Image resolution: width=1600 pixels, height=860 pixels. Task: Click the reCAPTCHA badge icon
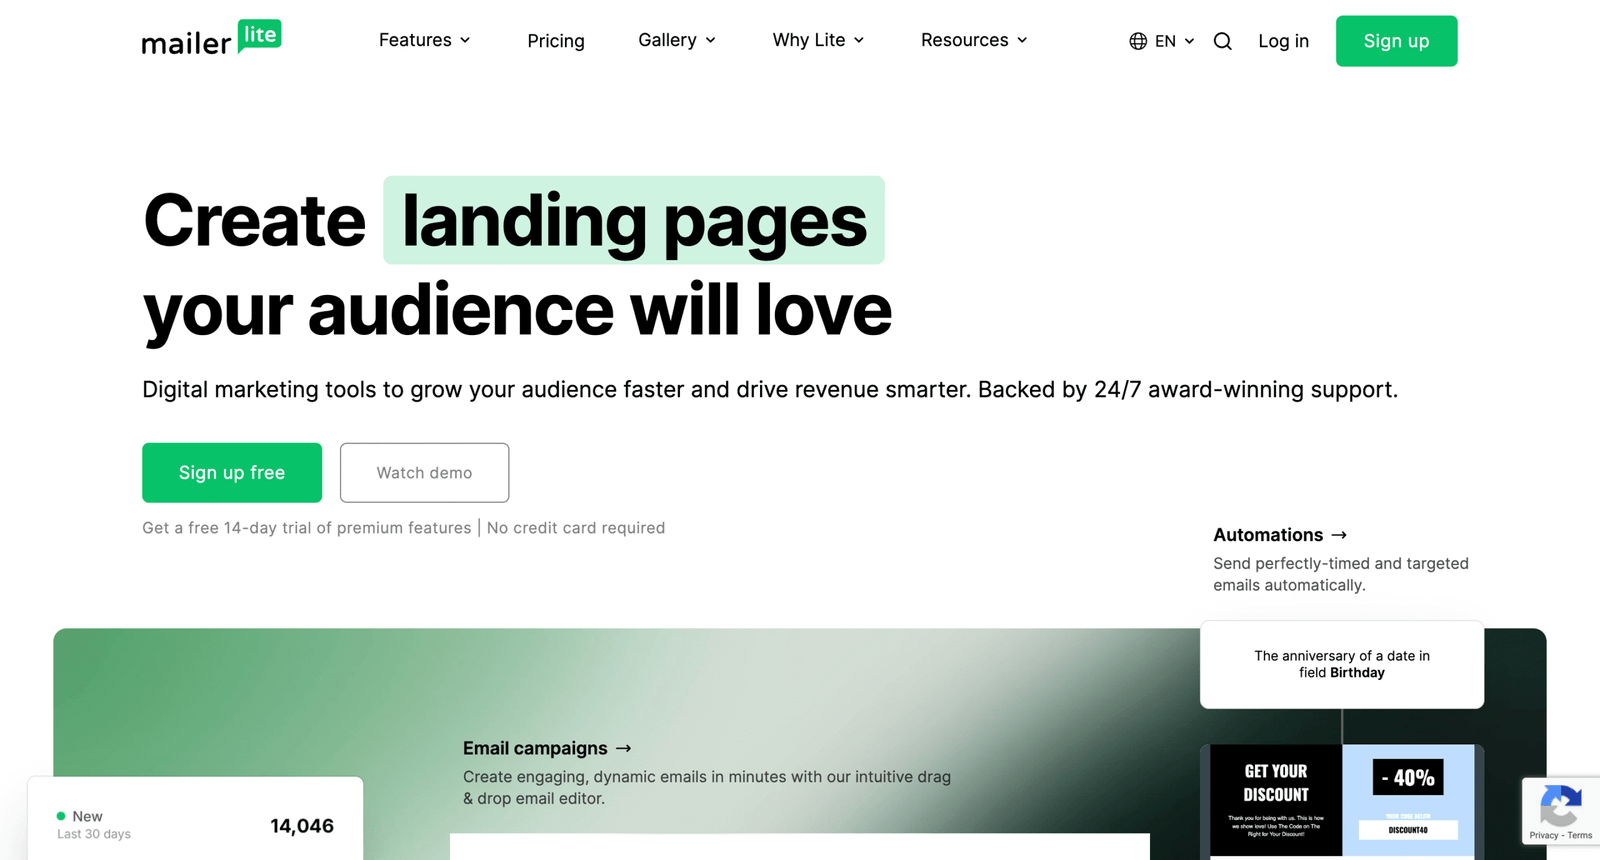click(x=1560, y=806)
